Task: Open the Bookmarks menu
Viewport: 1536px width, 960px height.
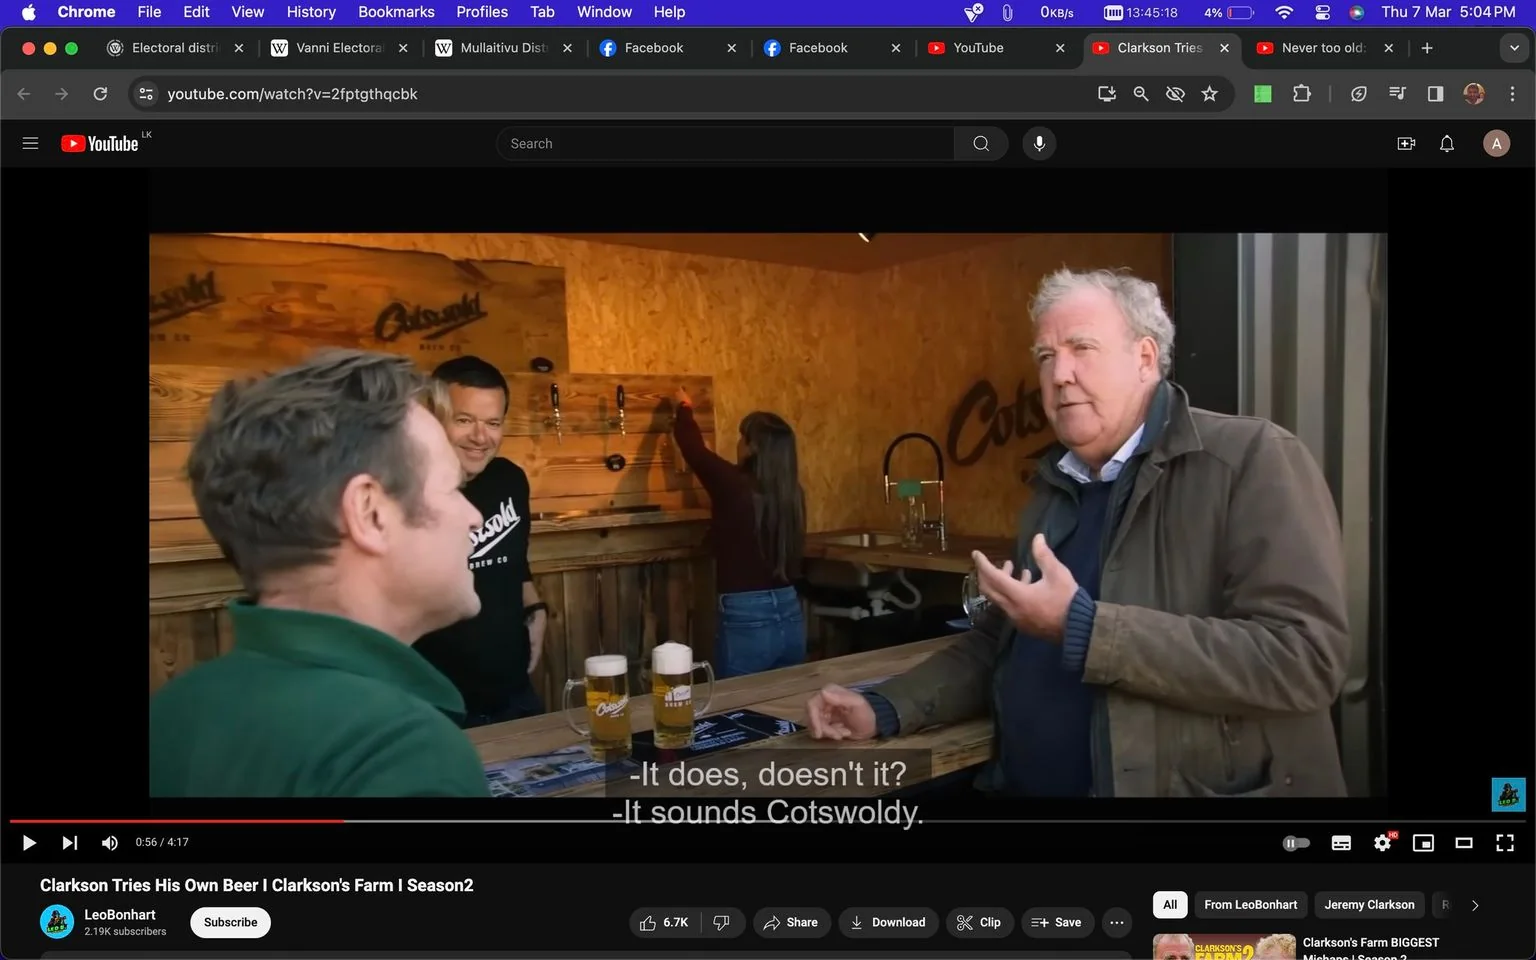Action: point(396,12)
